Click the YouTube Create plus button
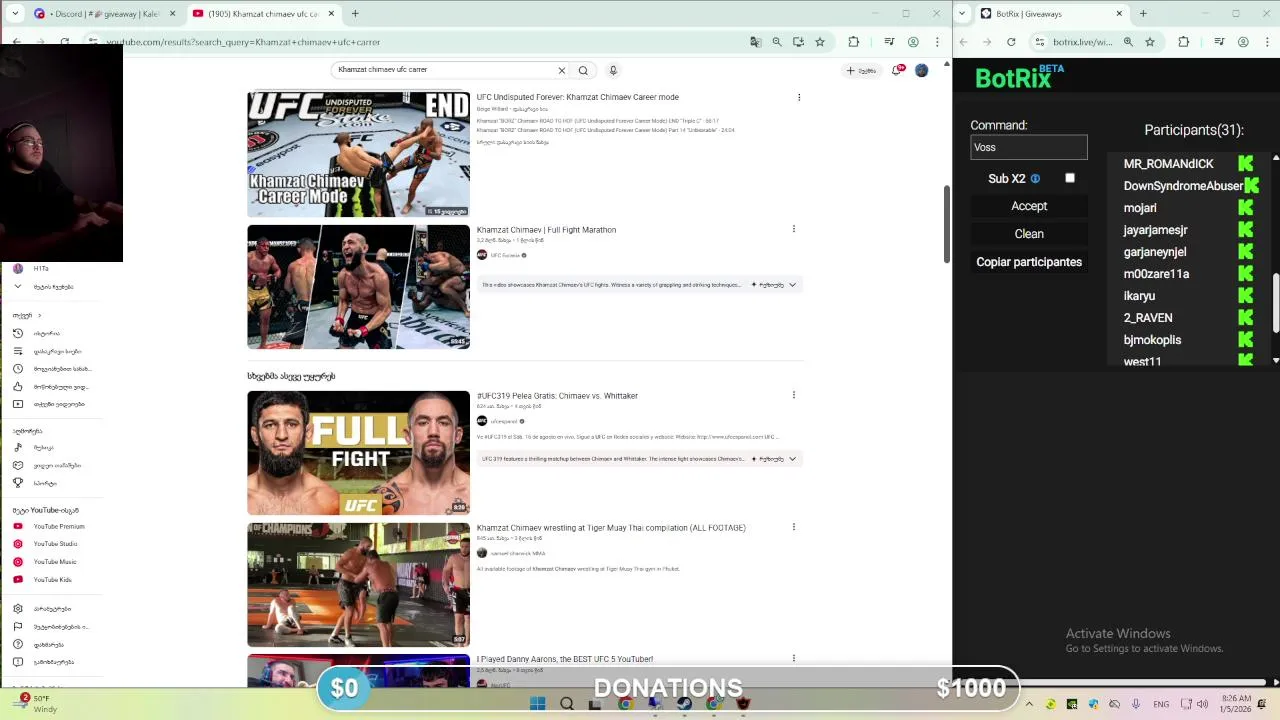1280x720 pixels. coord(861,70)
